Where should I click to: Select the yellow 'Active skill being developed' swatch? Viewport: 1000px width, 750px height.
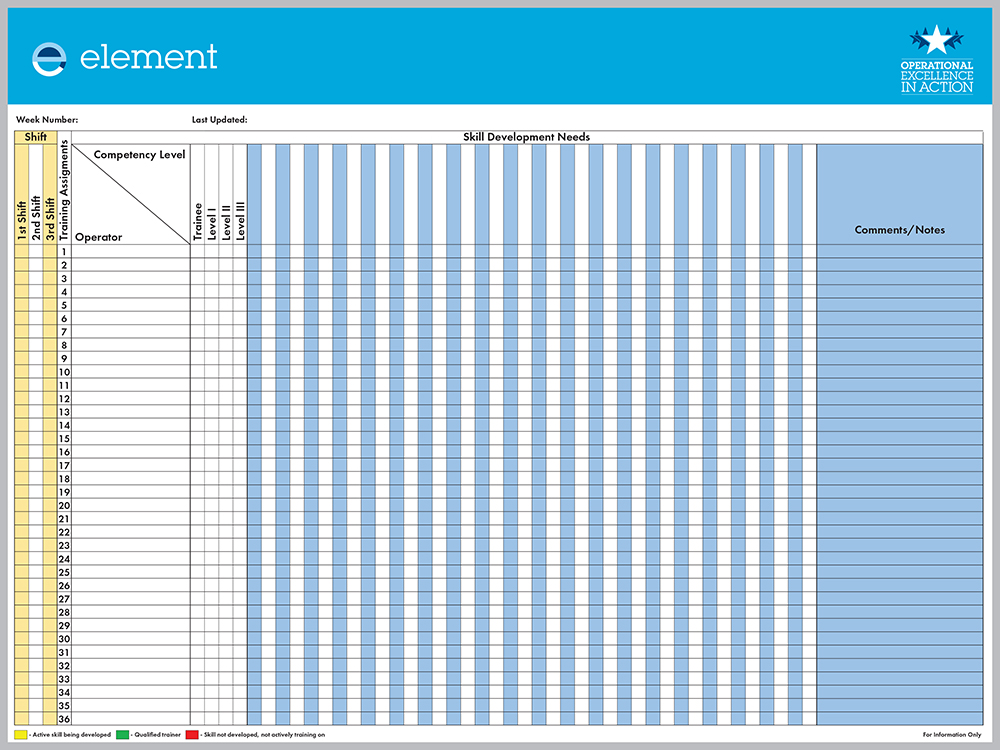tap(22, 734)
